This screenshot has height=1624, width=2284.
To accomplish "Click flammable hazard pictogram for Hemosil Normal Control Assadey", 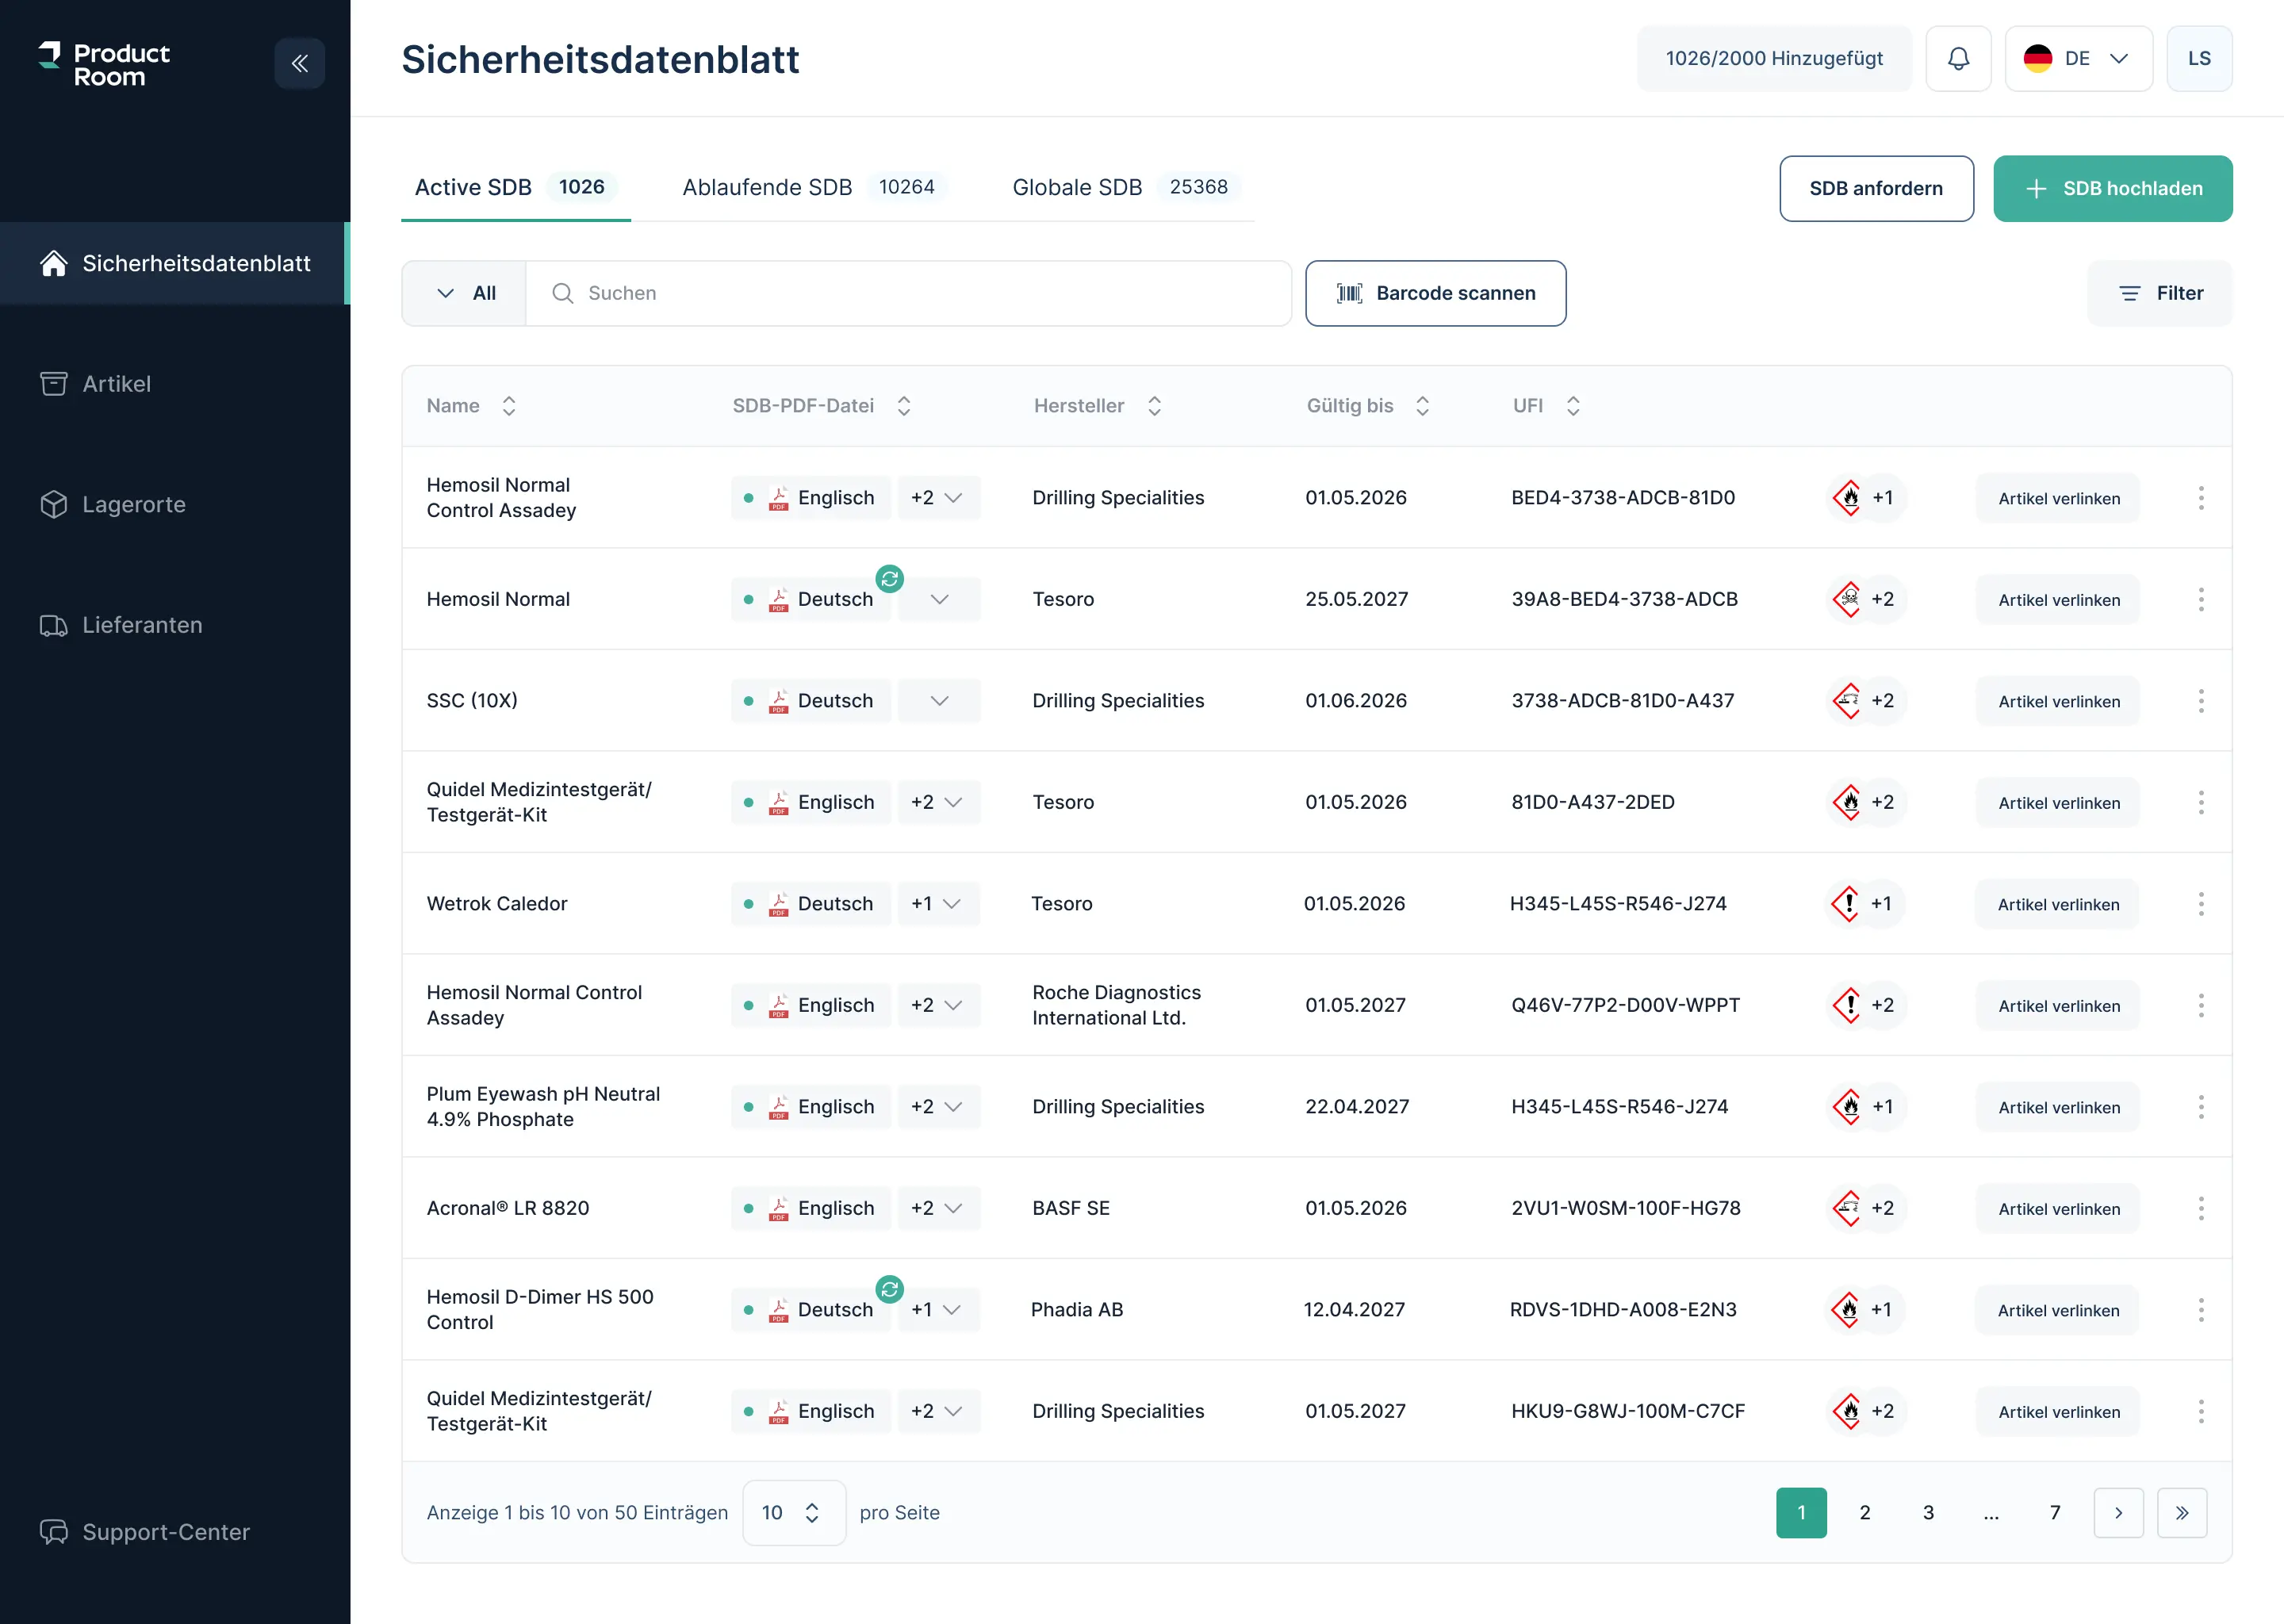I will click(x=1848, y=498).
